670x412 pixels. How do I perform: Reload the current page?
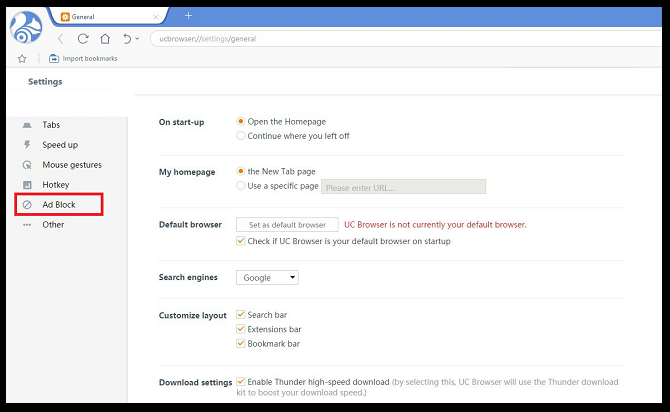(x=83, y=38)
